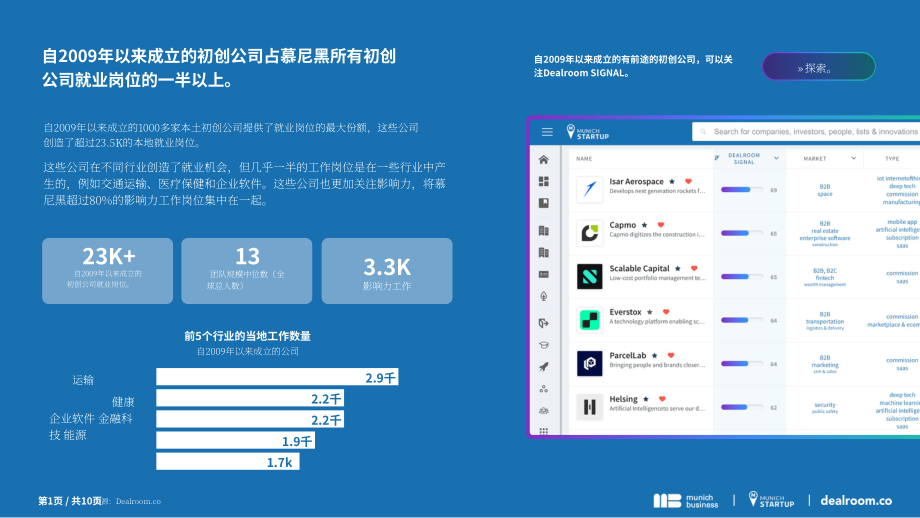Open the Helsing company name link
This screenshot has width=920, height=518.
[623, 399]
